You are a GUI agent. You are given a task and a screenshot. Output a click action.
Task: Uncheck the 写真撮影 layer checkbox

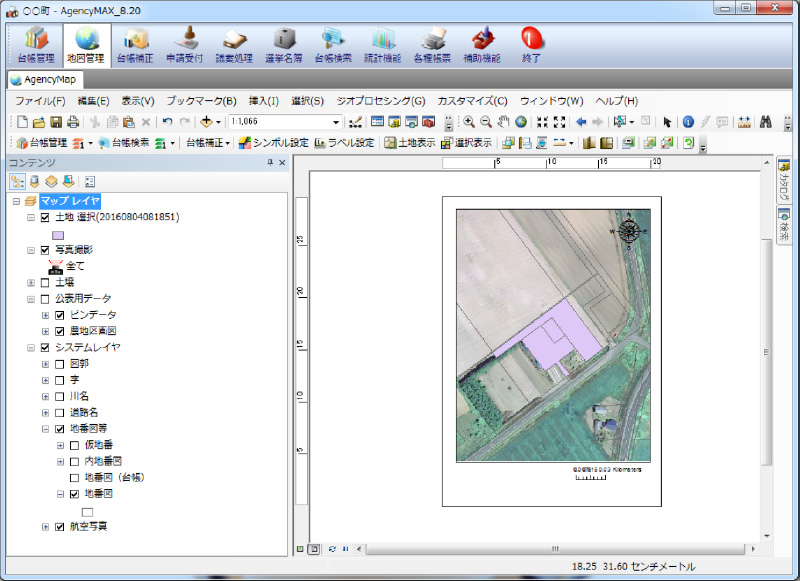pyautogui.click(x=45, y=250)
